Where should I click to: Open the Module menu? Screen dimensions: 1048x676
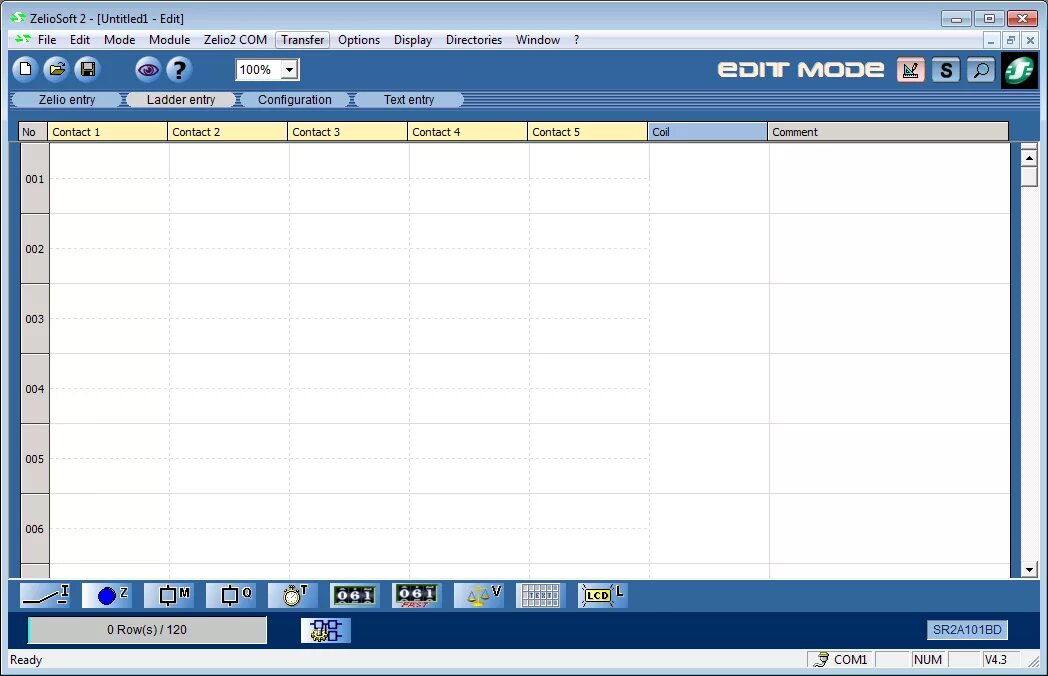pyautogui.click(x=169, y=39)
